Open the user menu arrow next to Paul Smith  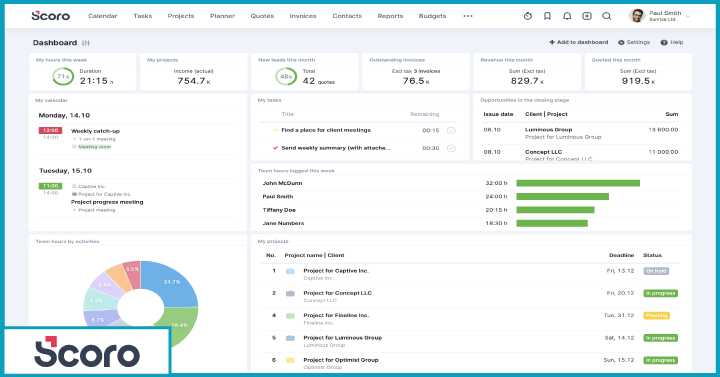(x=687, y=17)
